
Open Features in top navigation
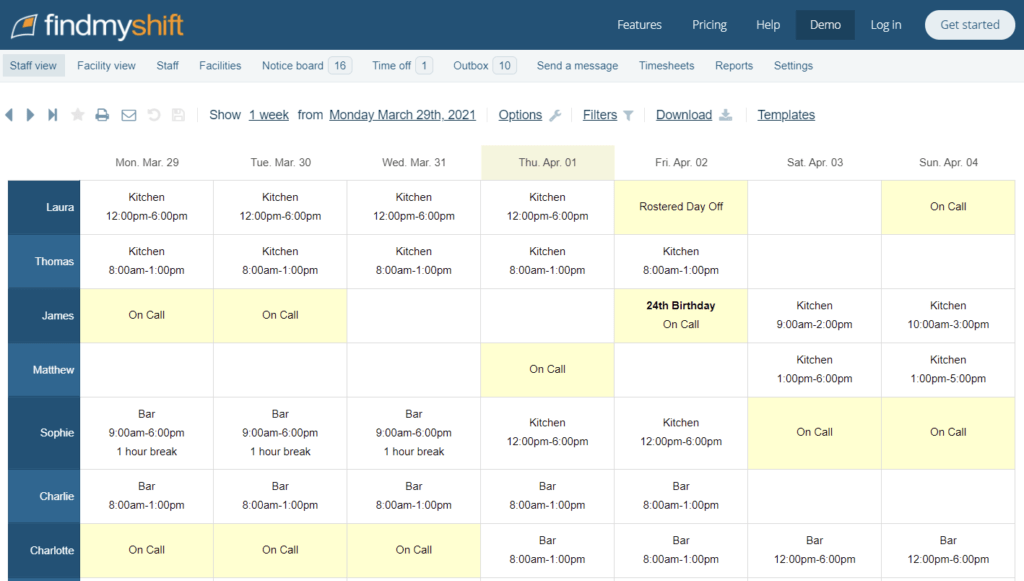click(x=639, y=25)
